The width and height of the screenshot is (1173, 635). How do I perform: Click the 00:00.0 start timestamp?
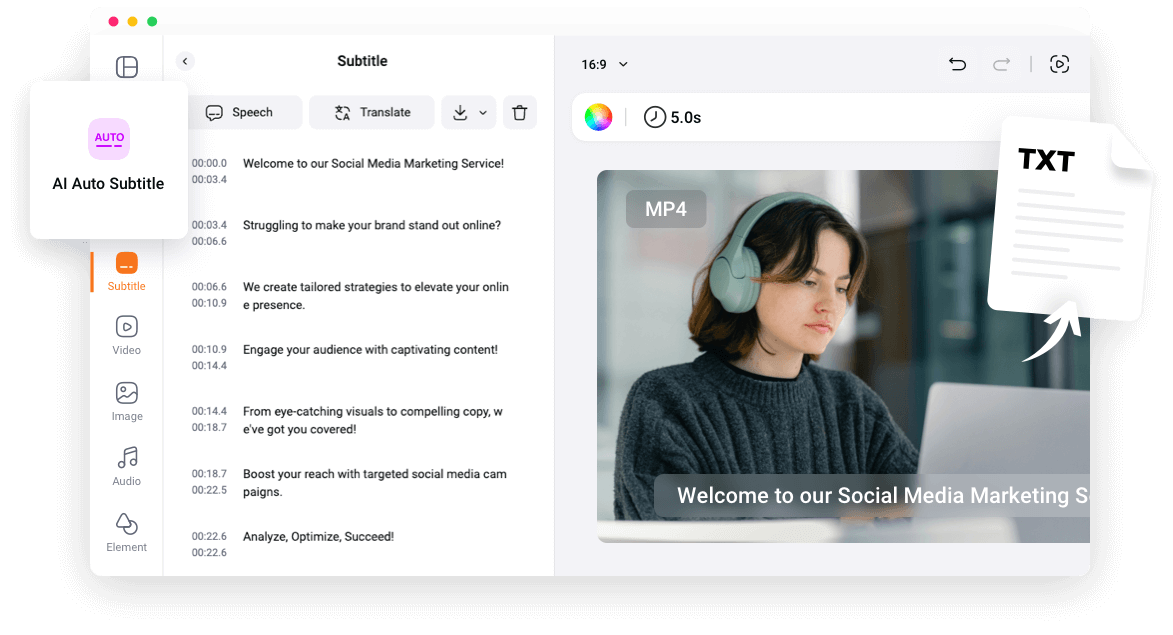pos(209,163)
